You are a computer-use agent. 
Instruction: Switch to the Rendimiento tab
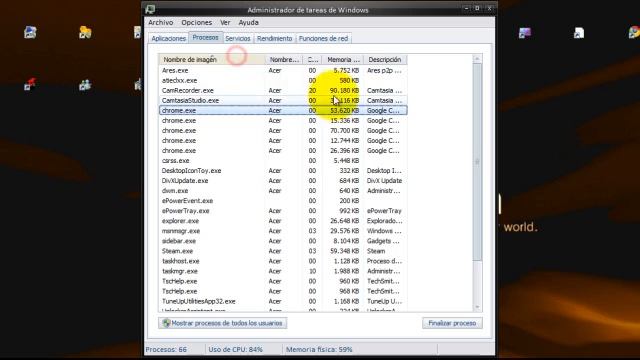[274, 38]
